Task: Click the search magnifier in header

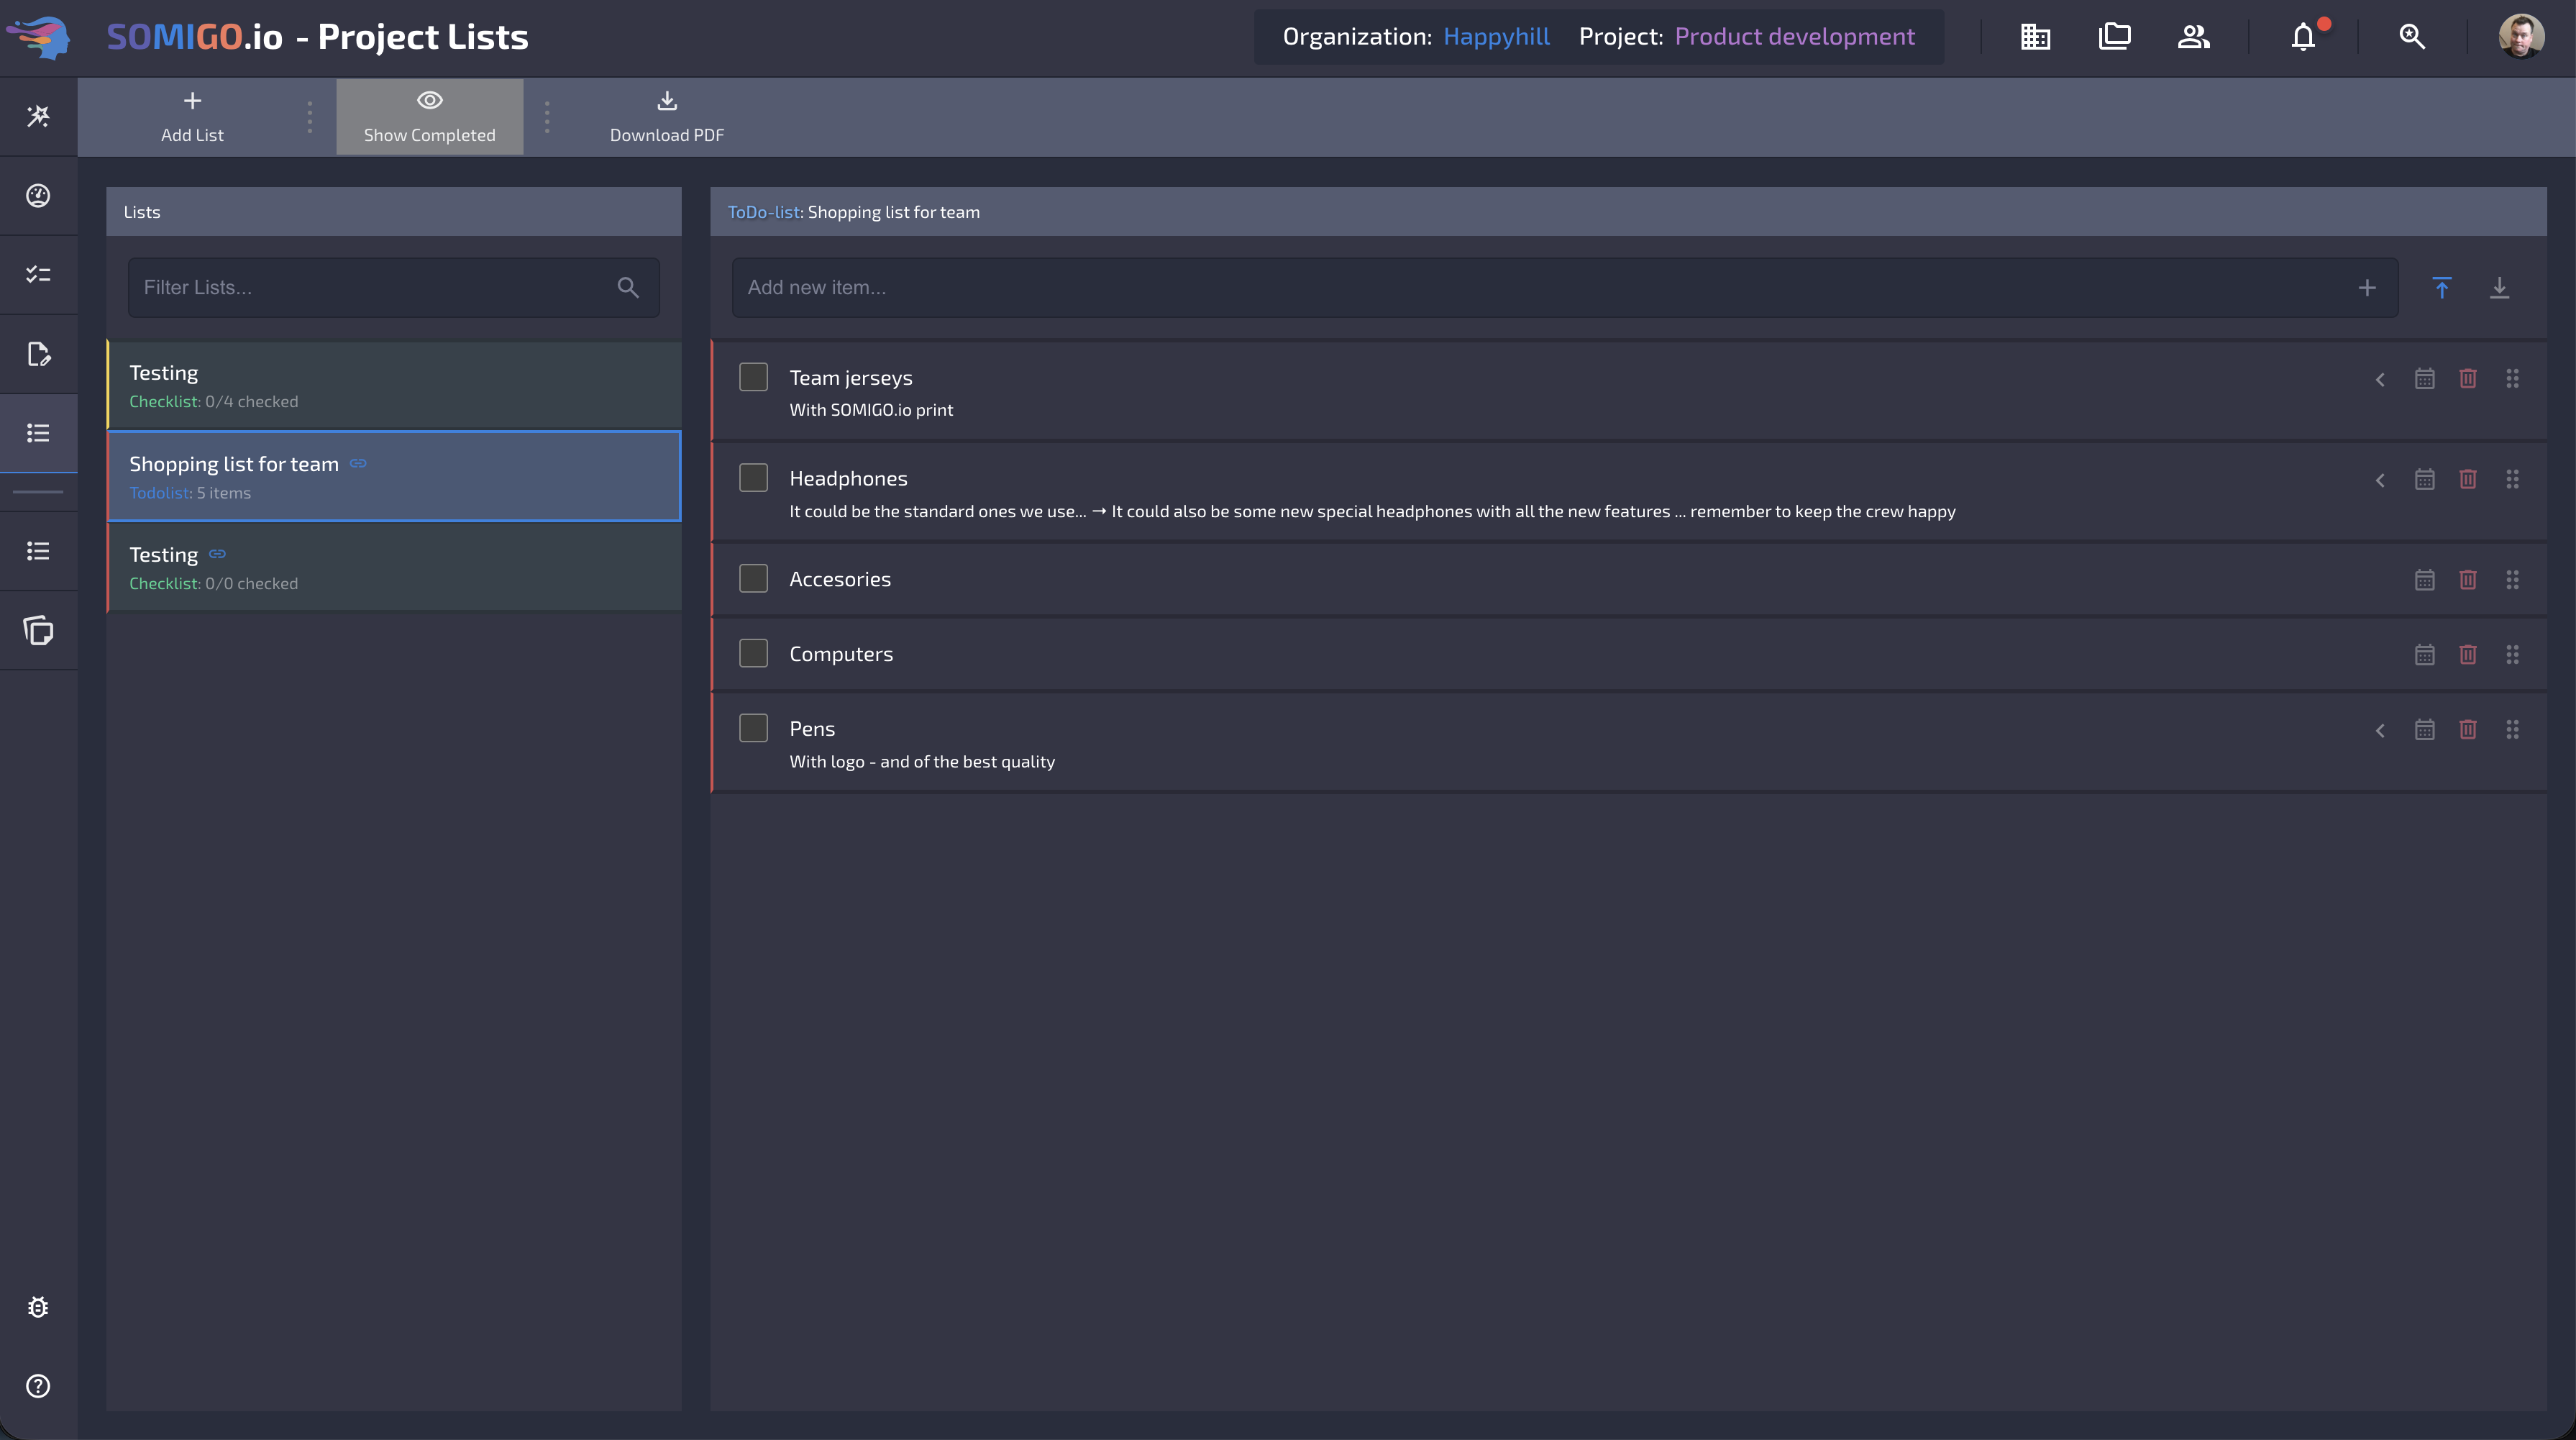Action: coord(2412,38)
